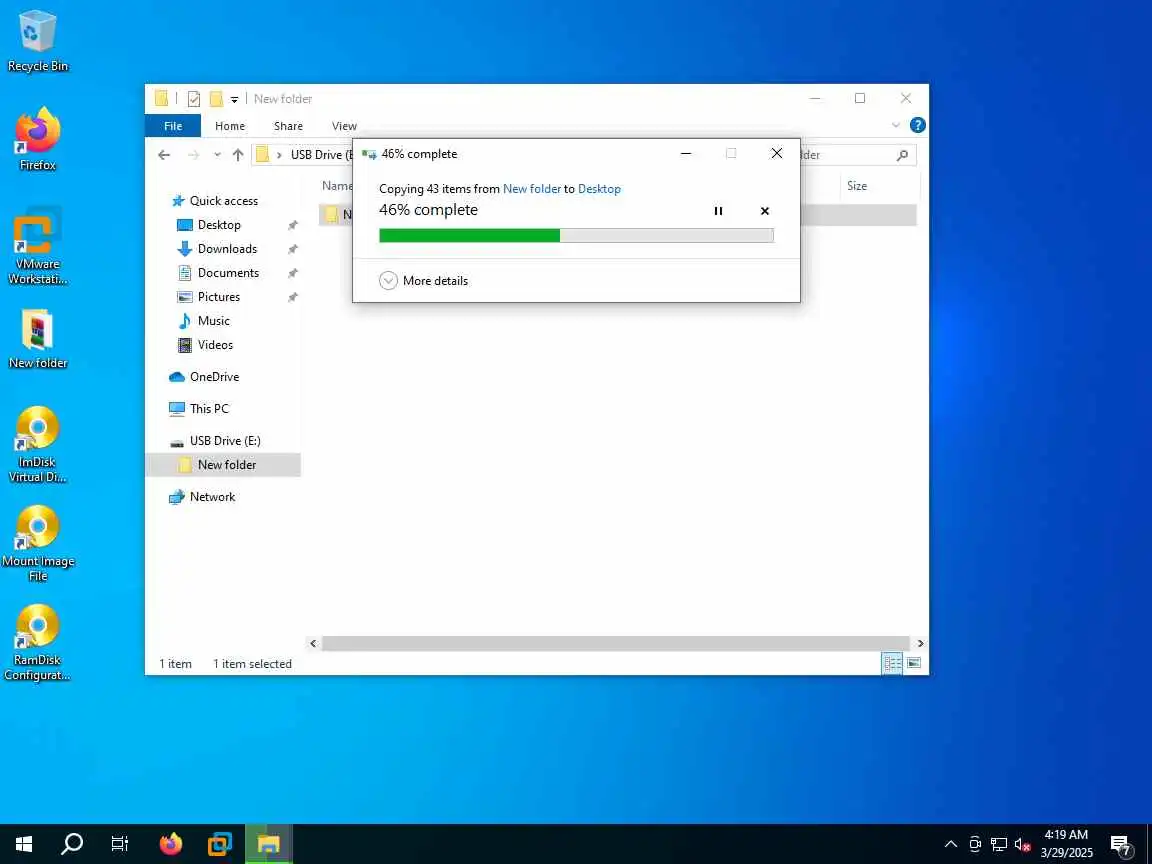This screenshot has height=864, width=1152.
Task: Expand More details in copy dialog
Action: pos(424,281)
